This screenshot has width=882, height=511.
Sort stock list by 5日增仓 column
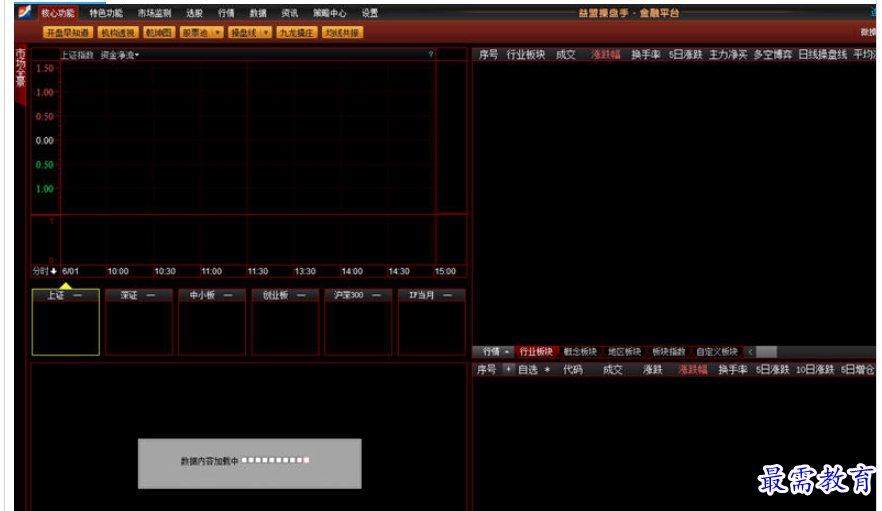(x=858, y=370)
